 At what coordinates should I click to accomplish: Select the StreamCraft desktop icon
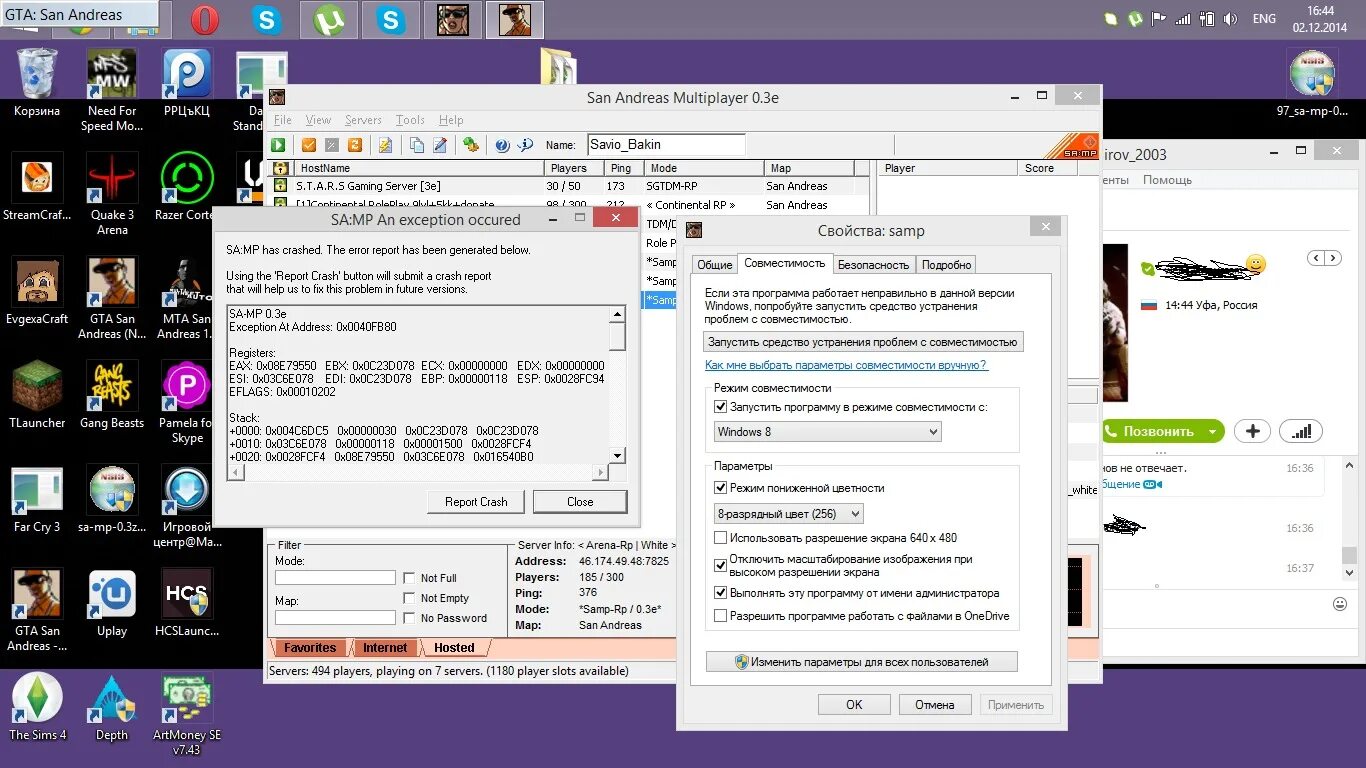pos(37,187)
